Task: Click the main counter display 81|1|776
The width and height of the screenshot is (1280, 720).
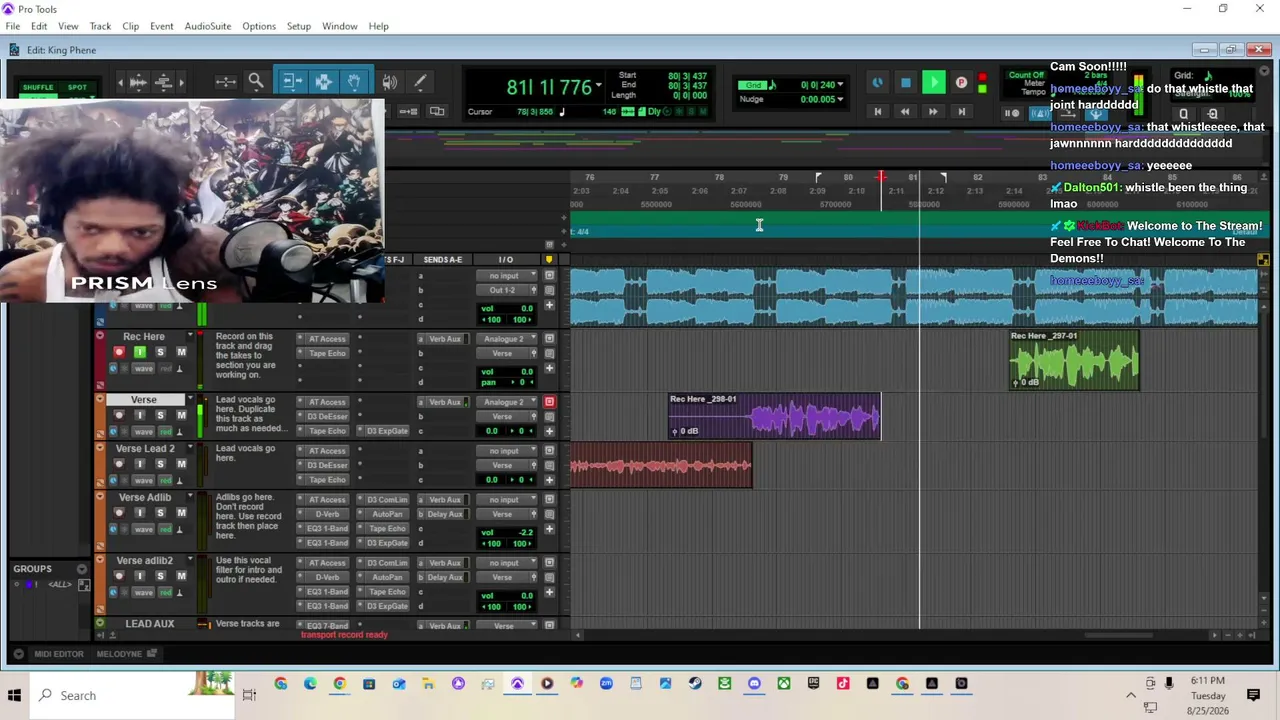Action: [x=549, y=88]
